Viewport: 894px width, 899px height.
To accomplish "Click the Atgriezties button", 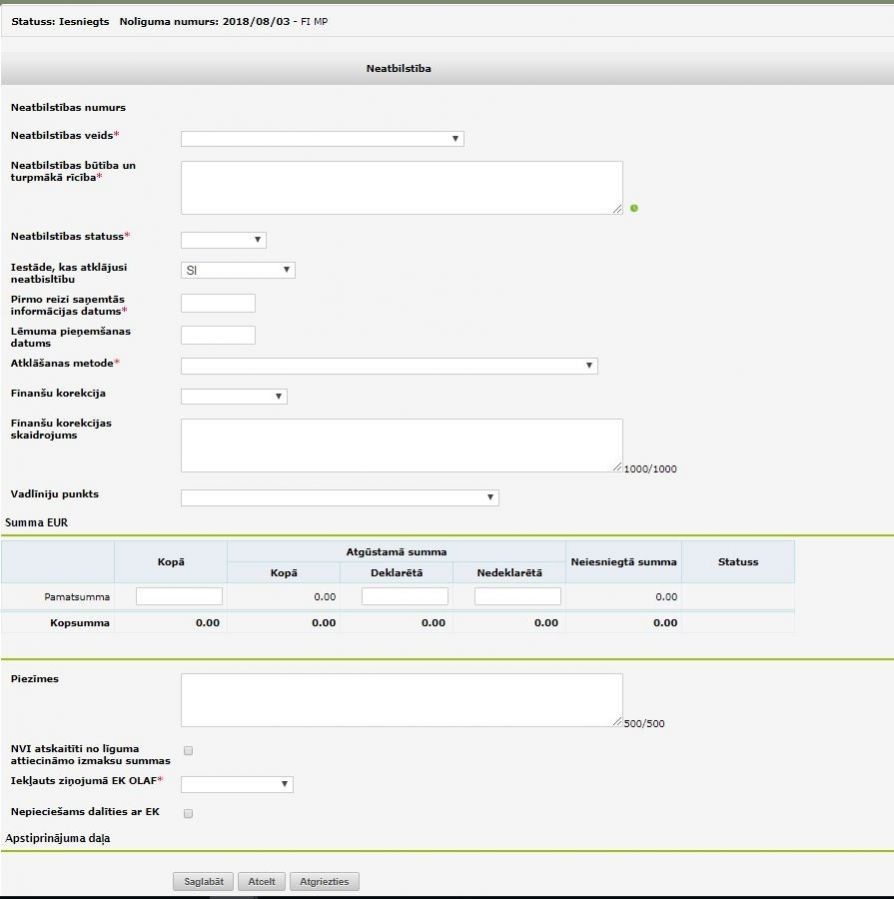I will click(x=324, y=882).
